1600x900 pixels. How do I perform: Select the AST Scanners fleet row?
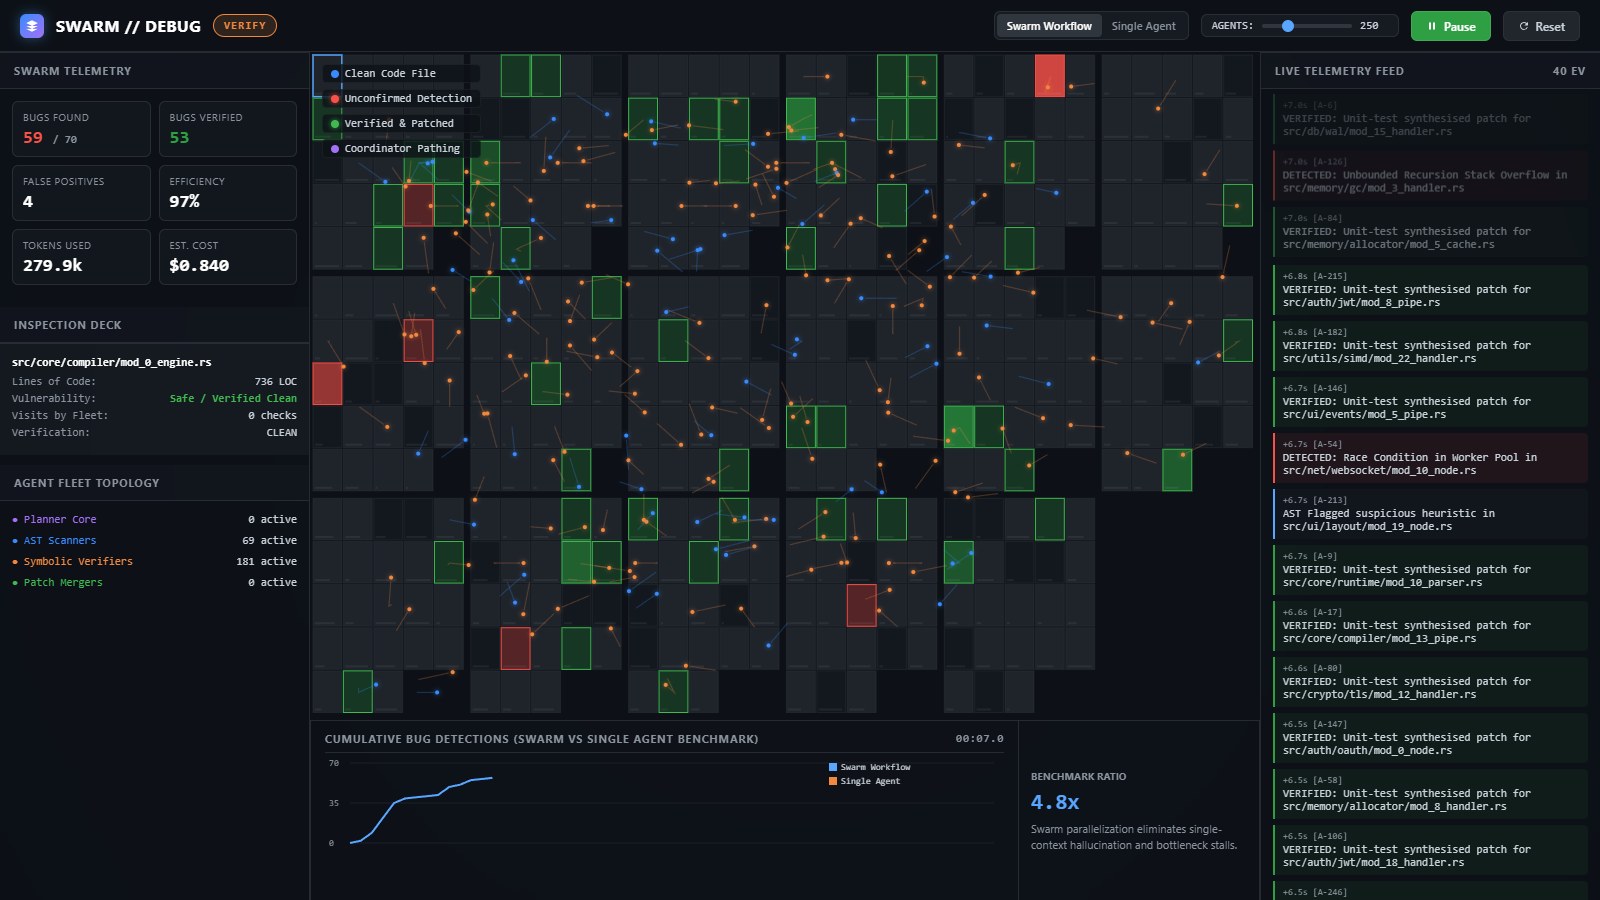tap(154, 540)
